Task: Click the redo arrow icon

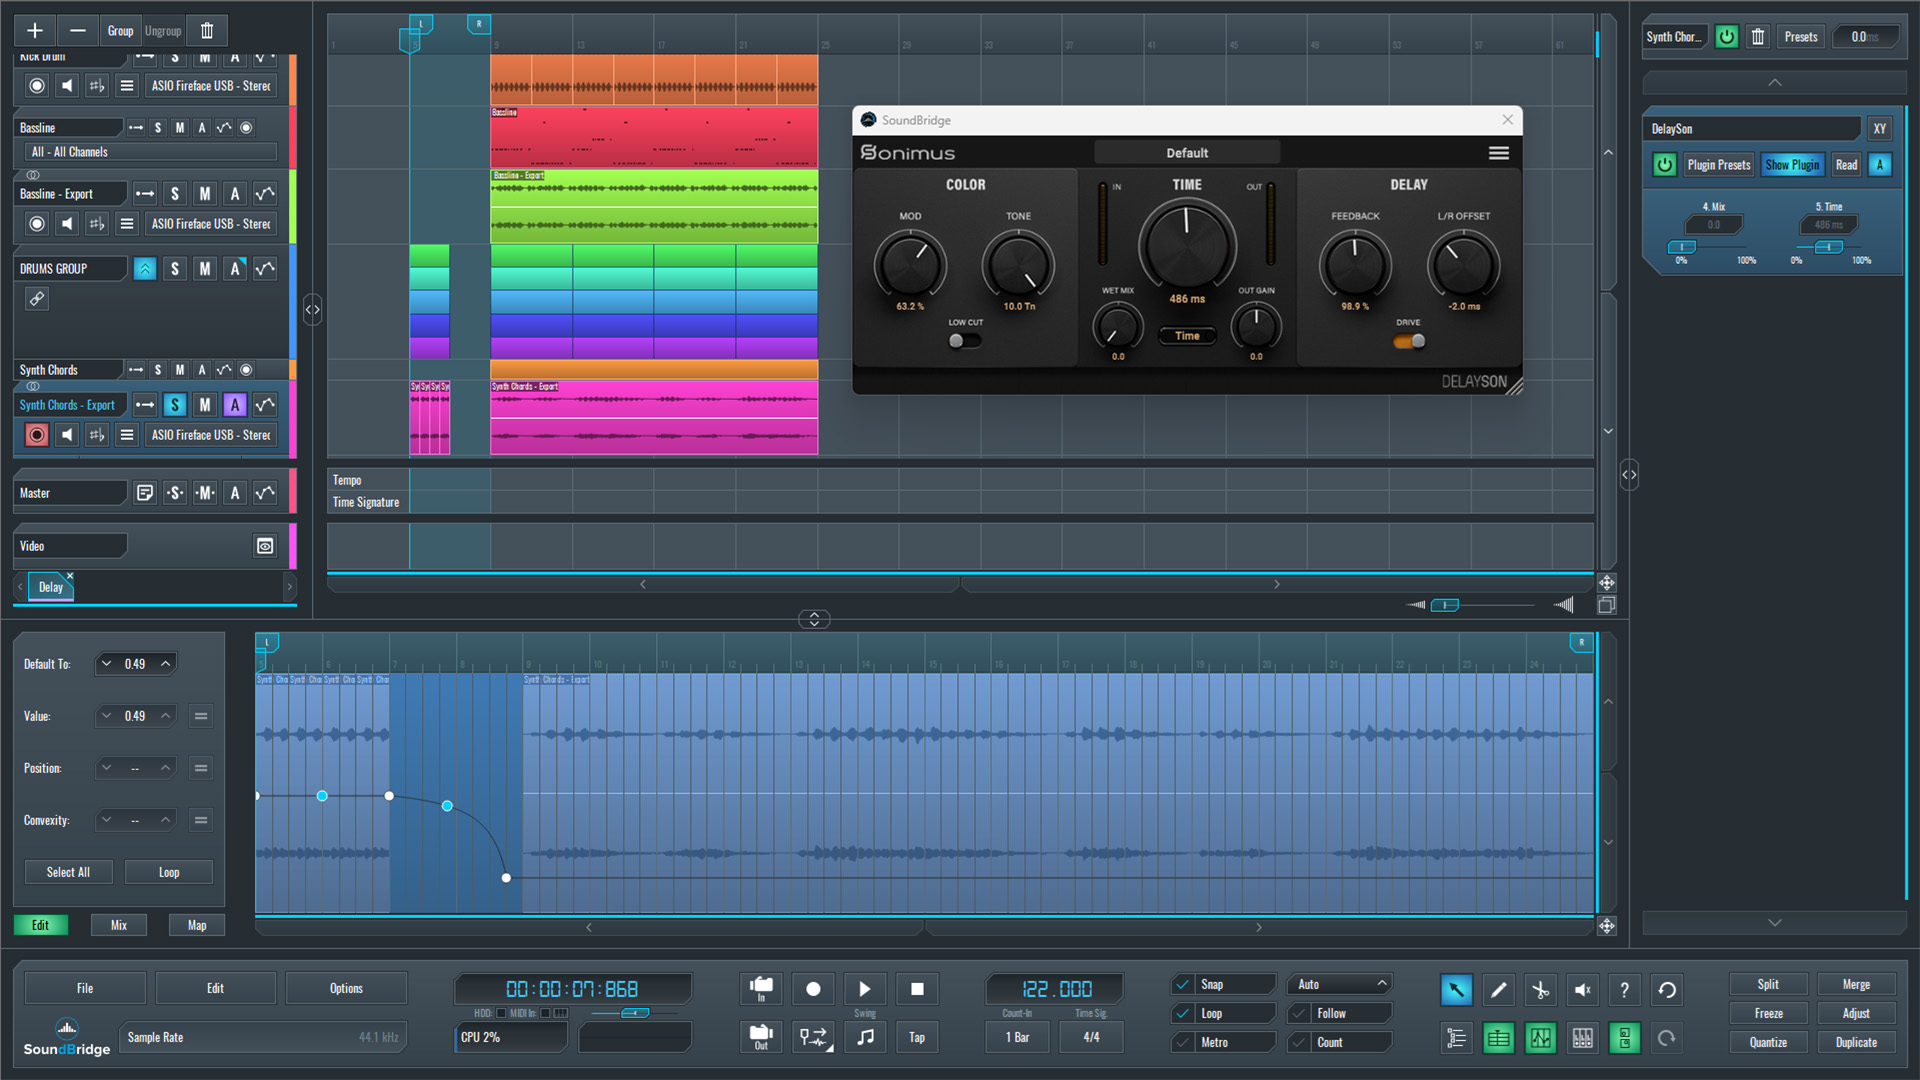Action: (1667, 1038)
